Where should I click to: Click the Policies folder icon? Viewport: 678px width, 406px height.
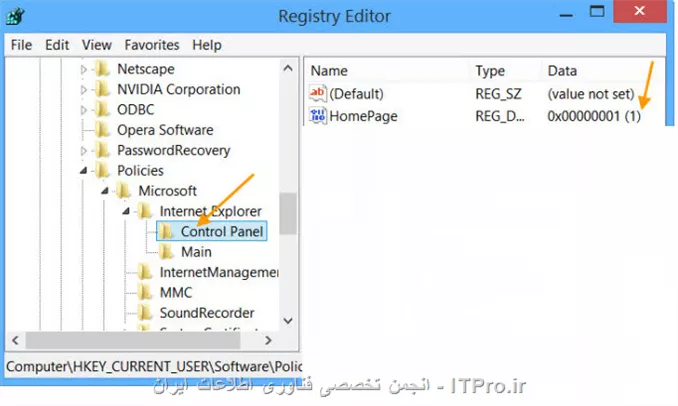(x=102, y=170)
